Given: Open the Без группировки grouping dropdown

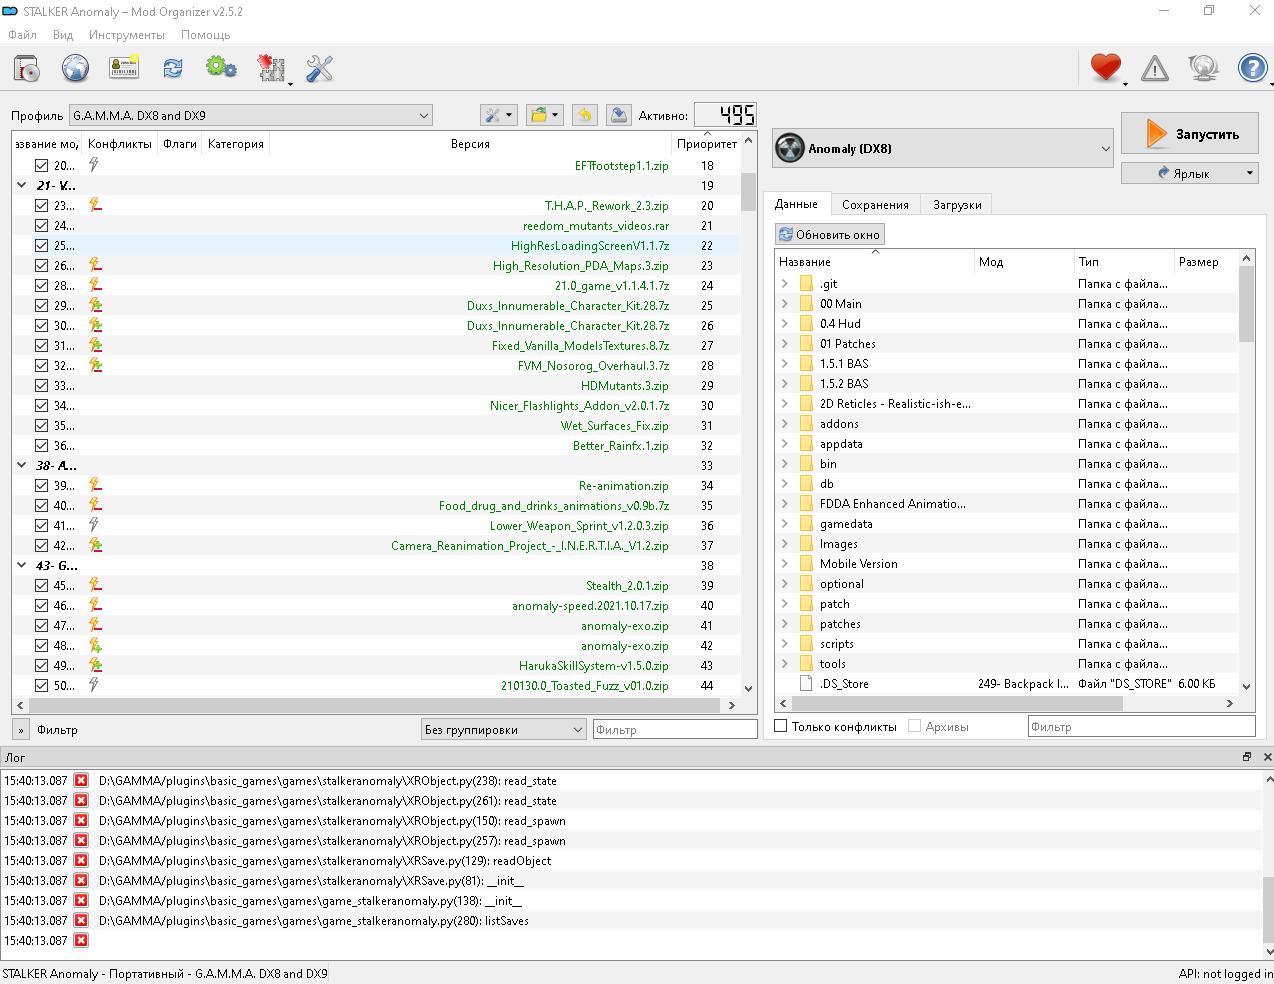Looking at the screenshot, I should (503, 729).
